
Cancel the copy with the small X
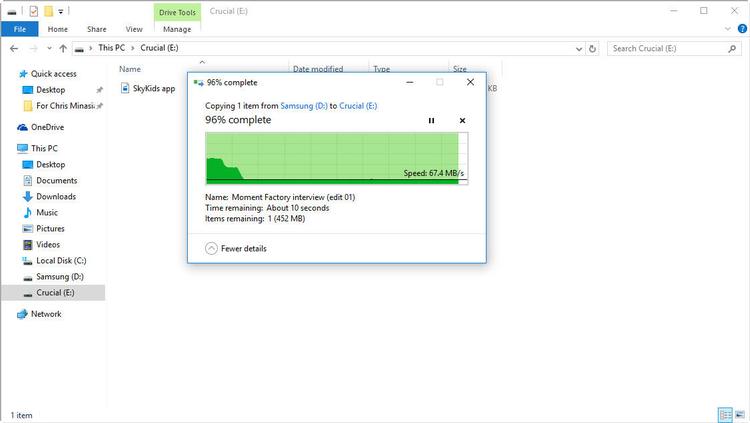(x=462, y=121)
